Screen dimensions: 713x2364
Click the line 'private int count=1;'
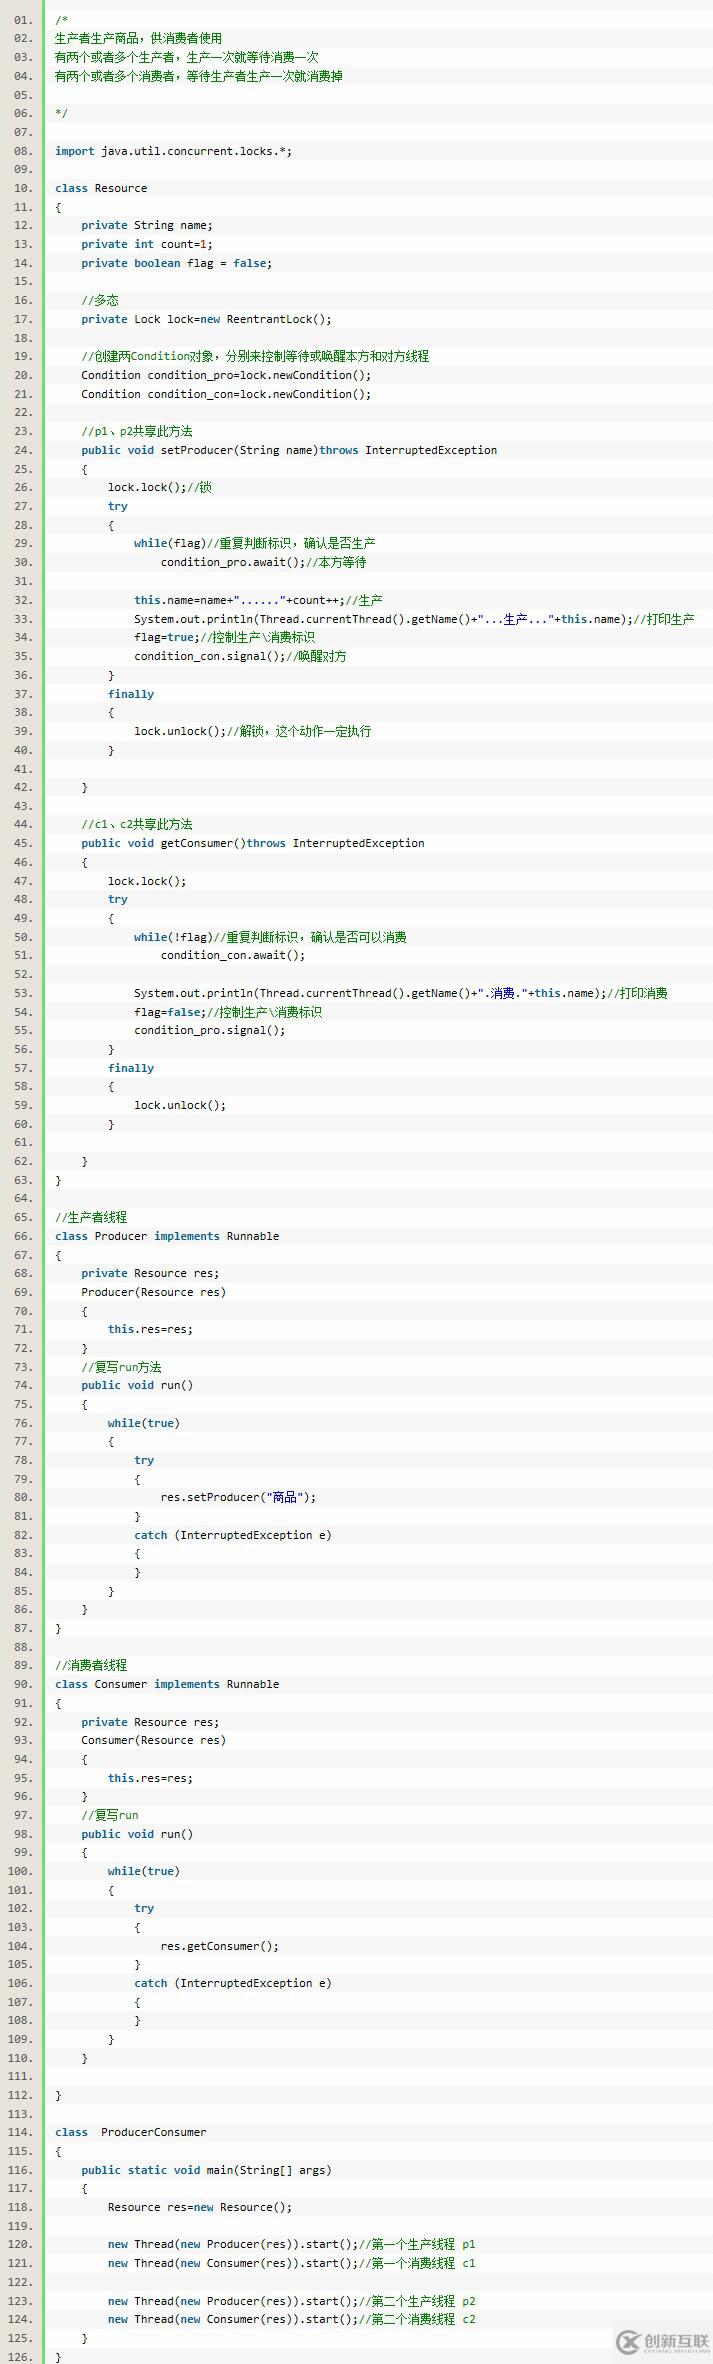pos(147,244)
